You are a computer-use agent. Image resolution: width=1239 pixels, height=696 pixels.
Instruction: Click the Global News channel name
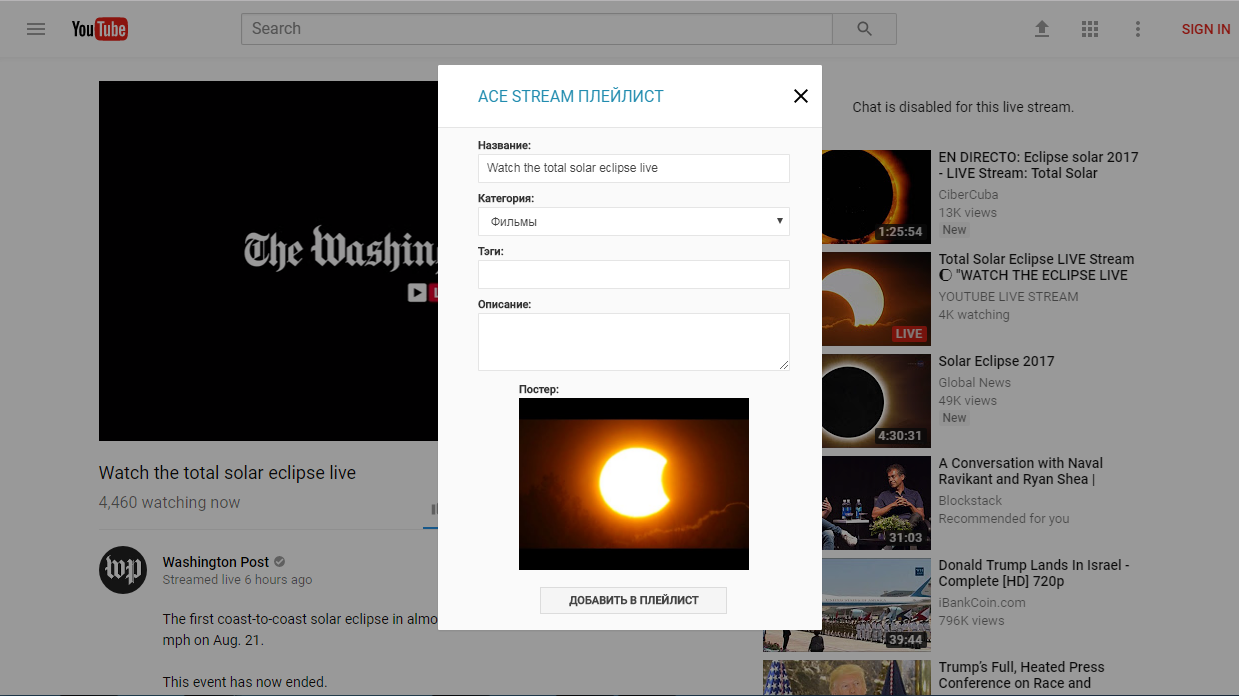[974, 383]
